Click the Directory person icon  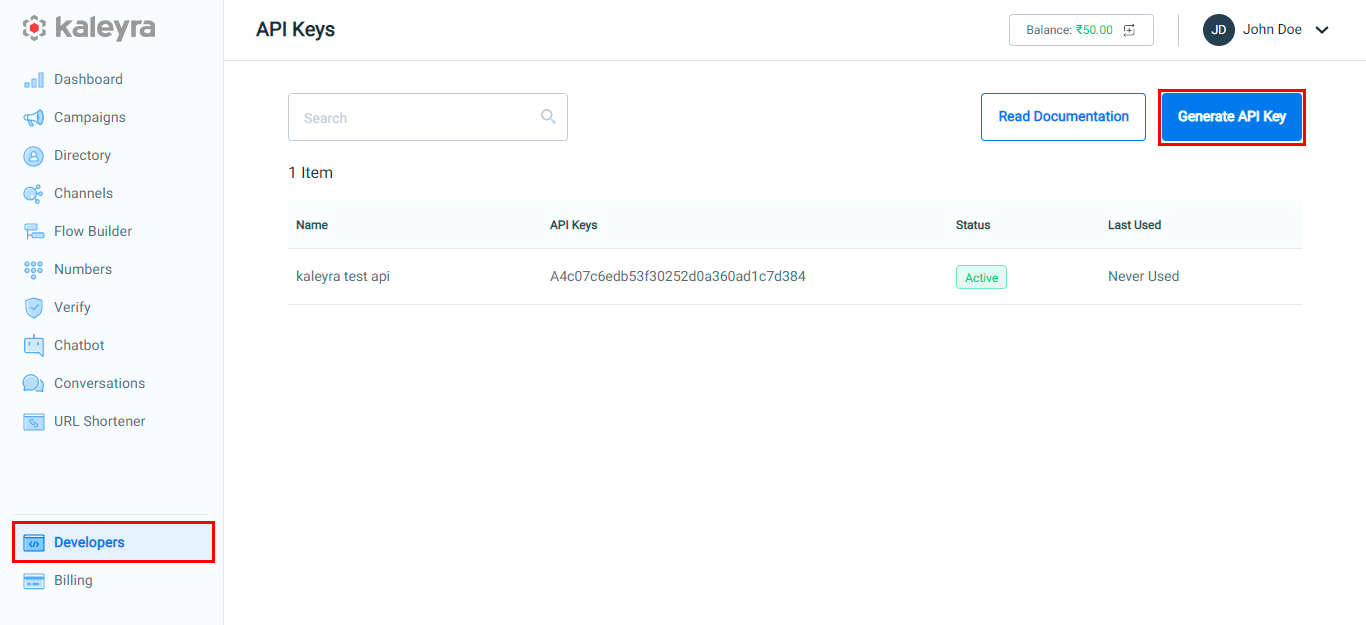pos(34,156)
